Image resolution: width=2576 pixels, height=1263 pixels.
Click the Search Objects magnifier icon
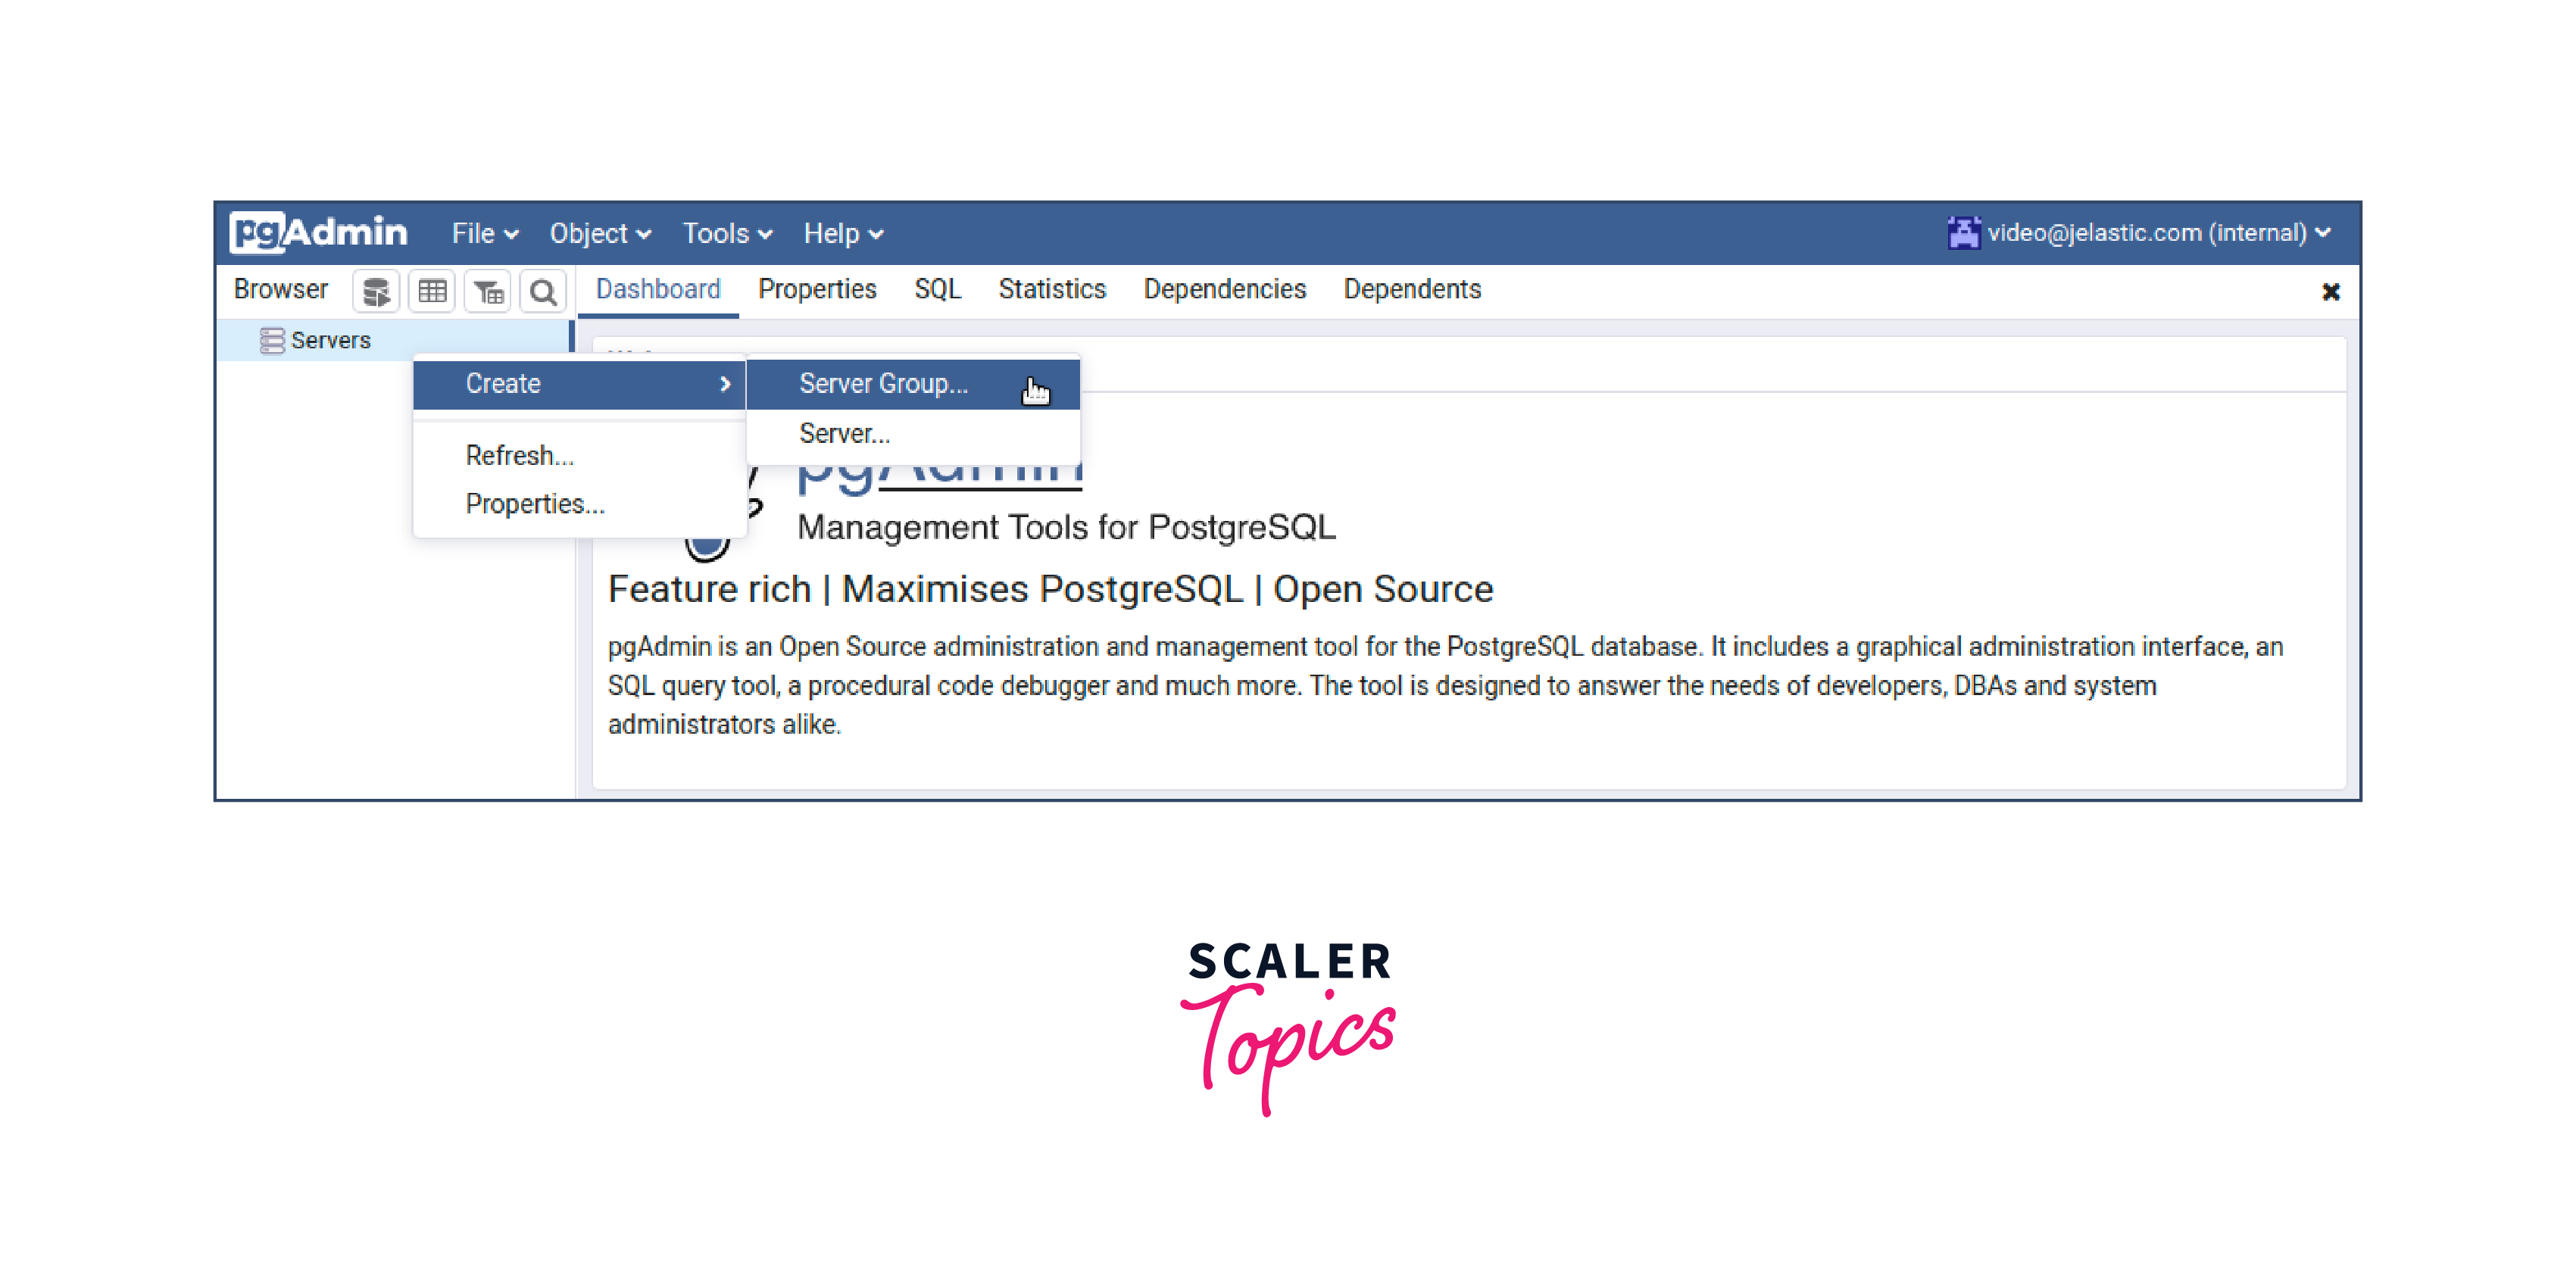(x=543, y=291)
